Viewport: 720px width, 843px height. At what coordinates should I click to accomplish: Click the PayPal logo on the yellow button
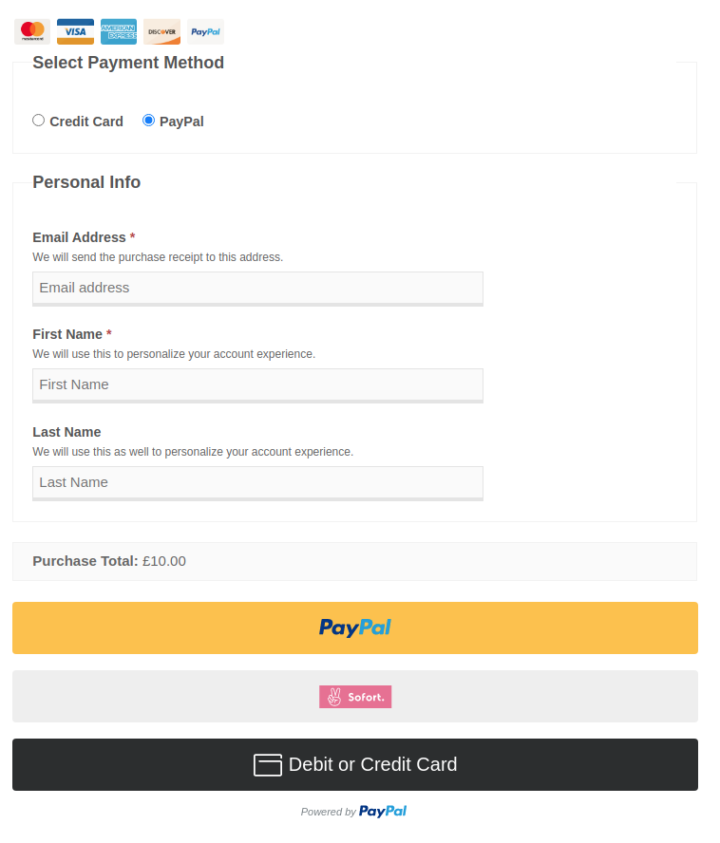tap(355, 627)
